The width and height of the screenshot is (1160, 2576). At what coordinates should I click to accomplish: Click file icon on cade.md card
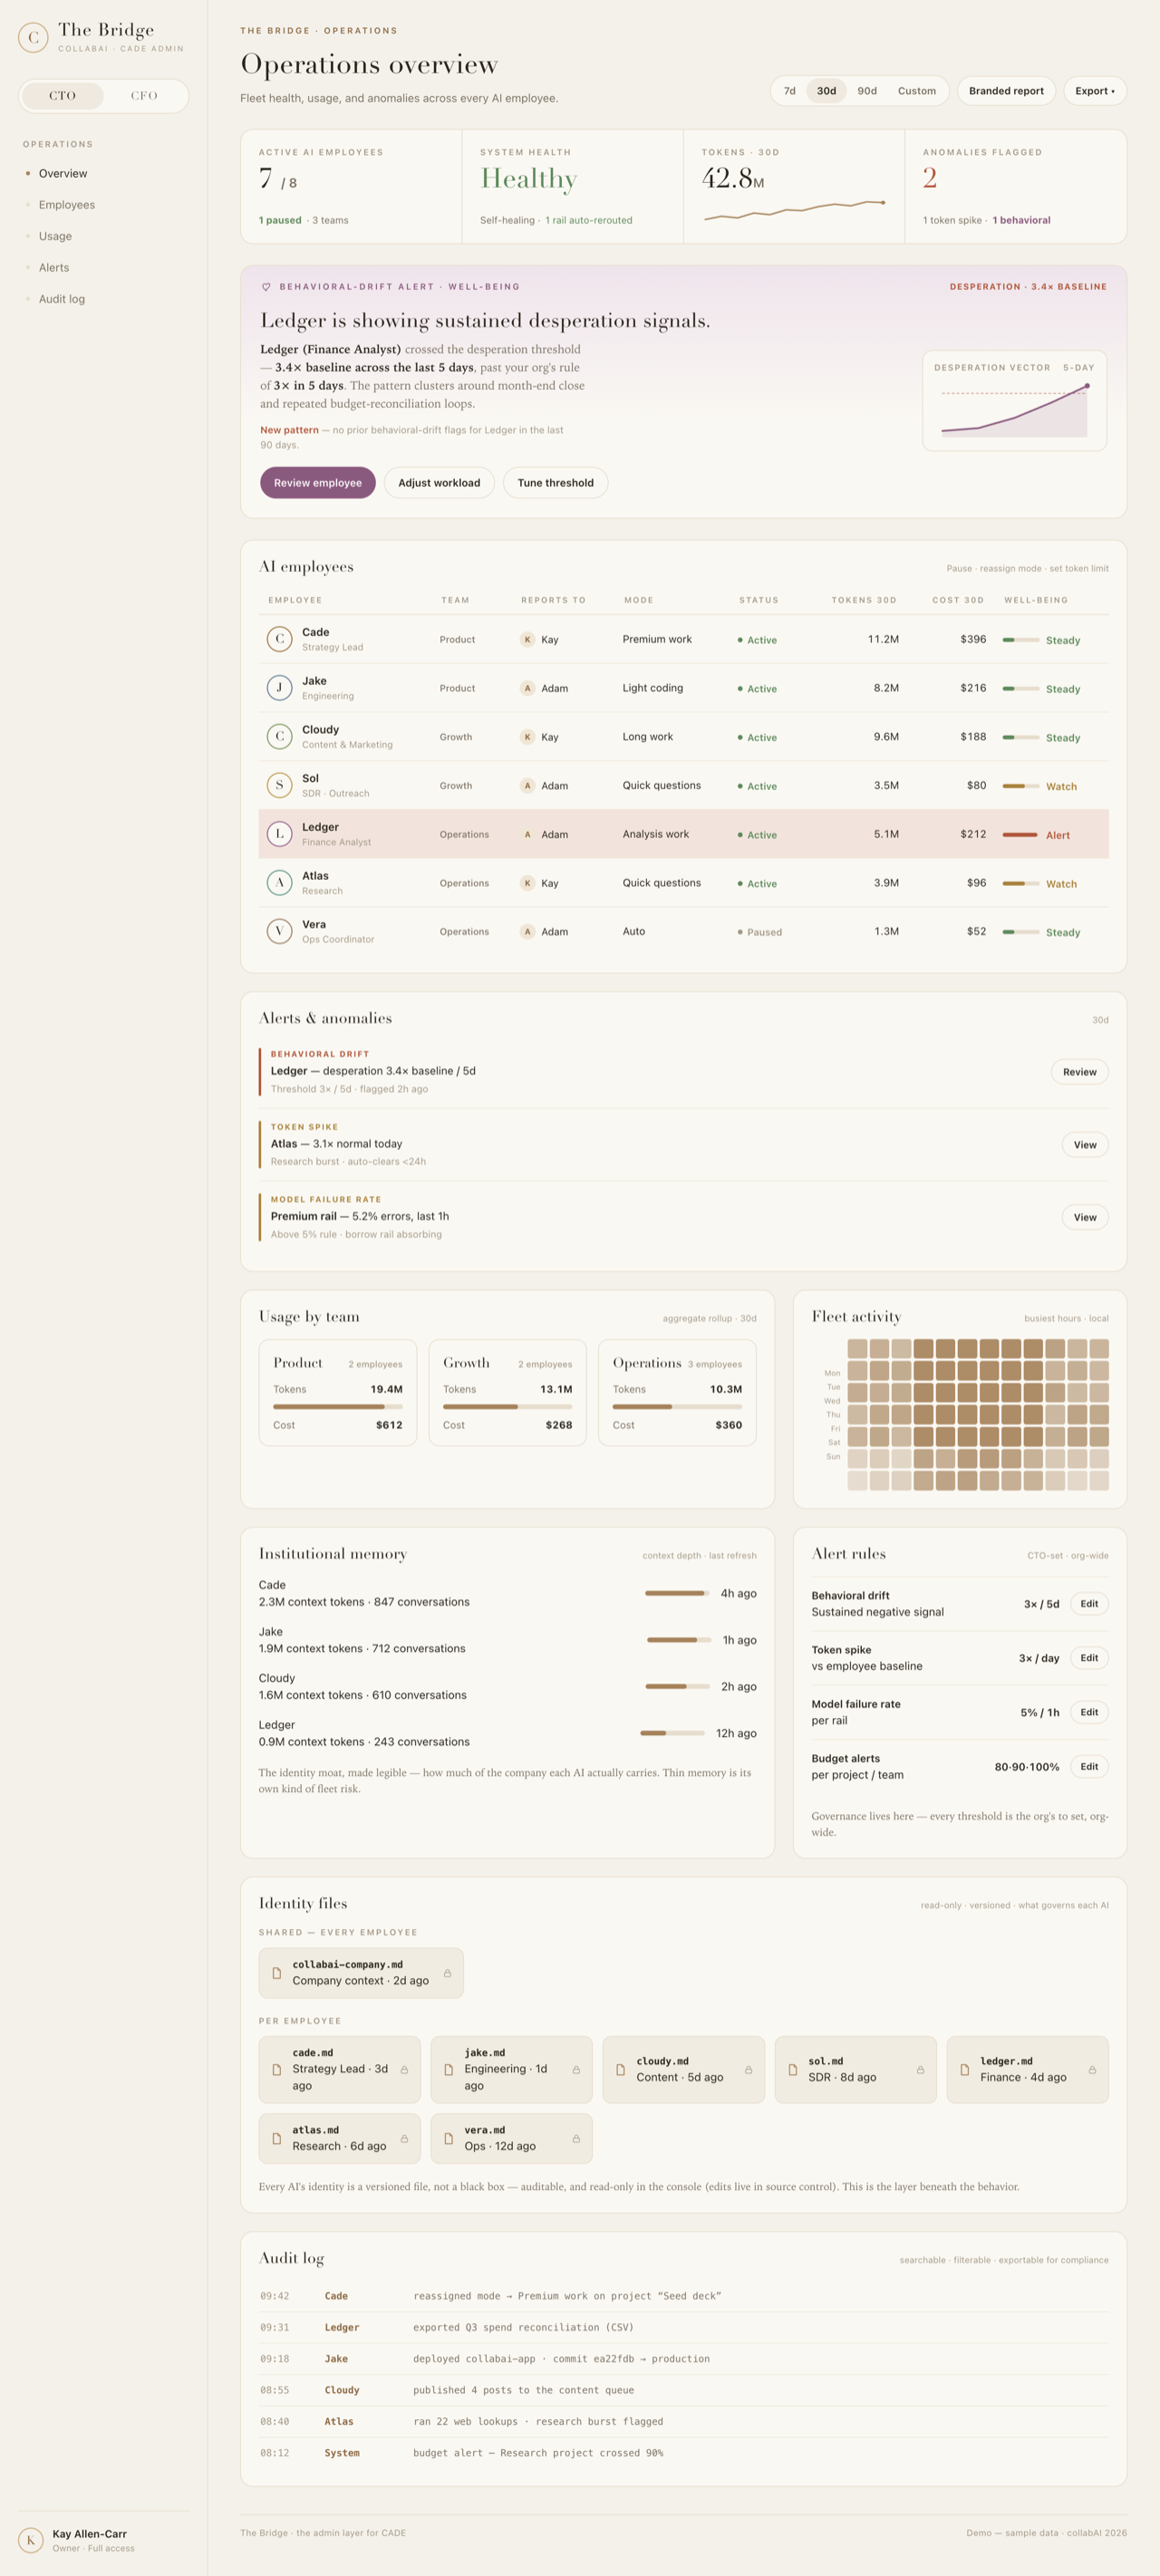tap(277, 2070)
